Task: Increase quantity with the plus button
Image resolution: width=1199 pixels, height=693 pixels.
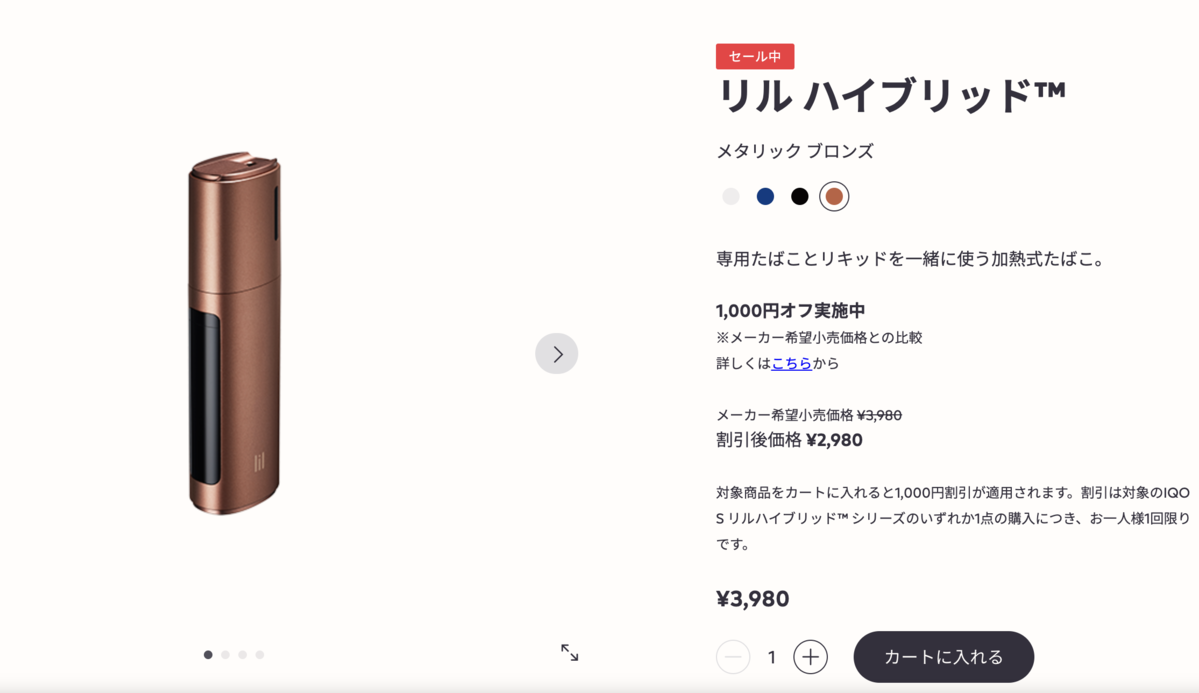Action: pos(810,657)
